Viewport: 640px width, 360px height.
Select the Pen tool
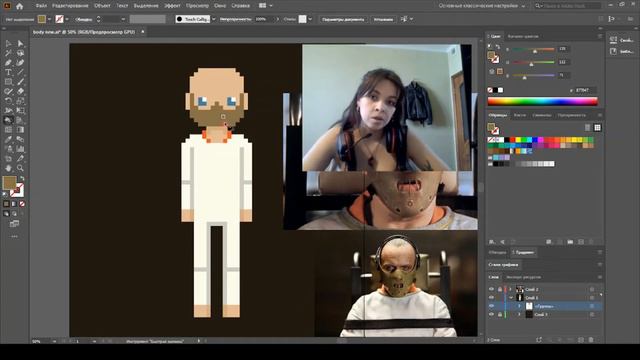pos(8,62)
